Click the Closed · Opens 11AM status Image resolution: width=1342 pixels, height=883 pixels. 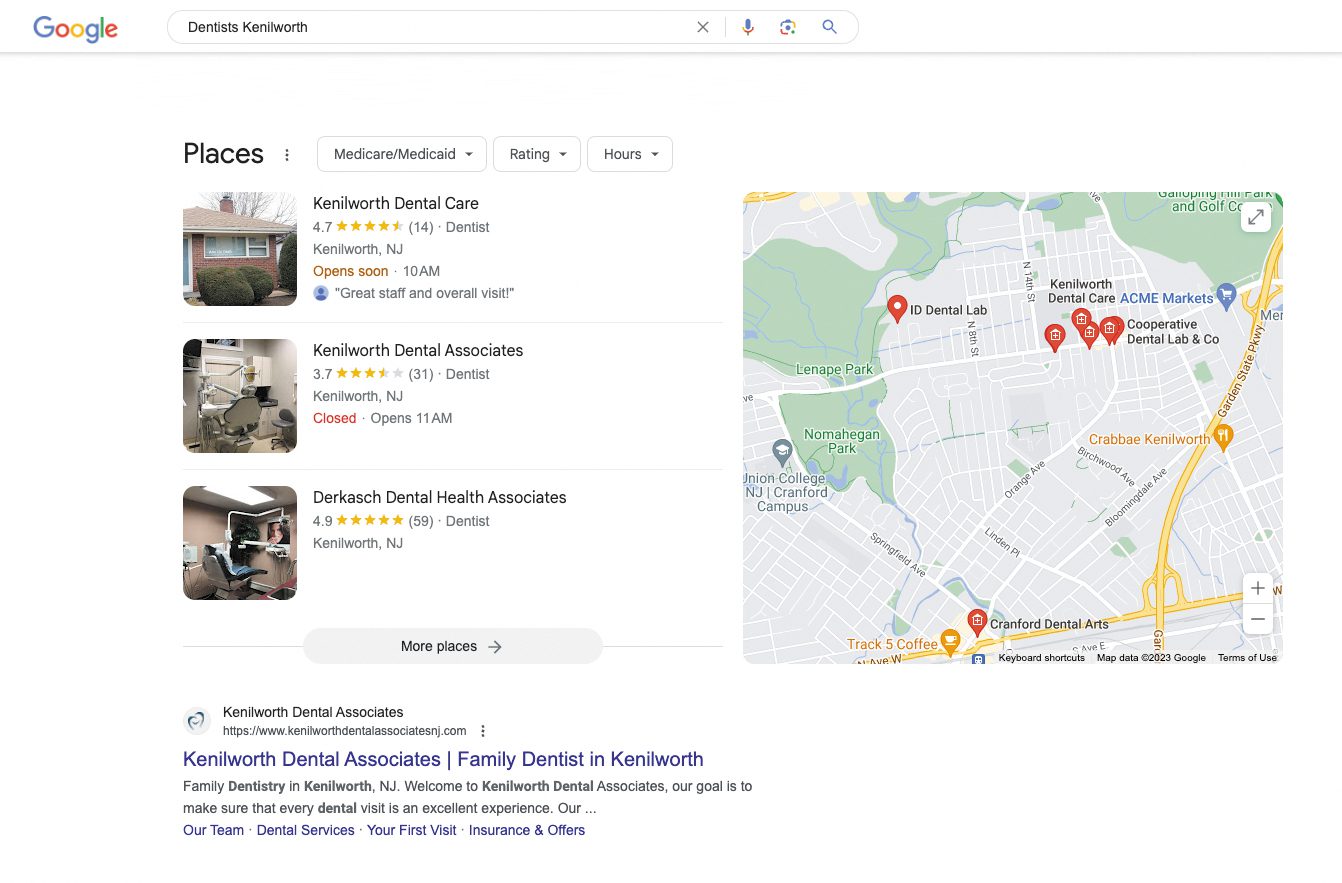point(383,418)
